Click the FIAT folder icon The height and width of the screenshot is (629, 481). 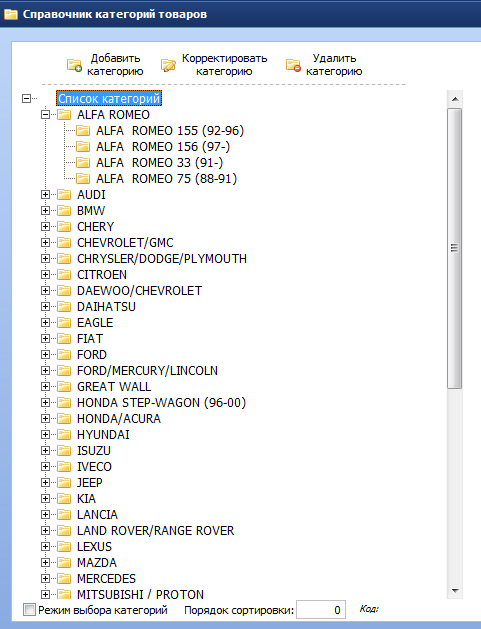point(64,339)
